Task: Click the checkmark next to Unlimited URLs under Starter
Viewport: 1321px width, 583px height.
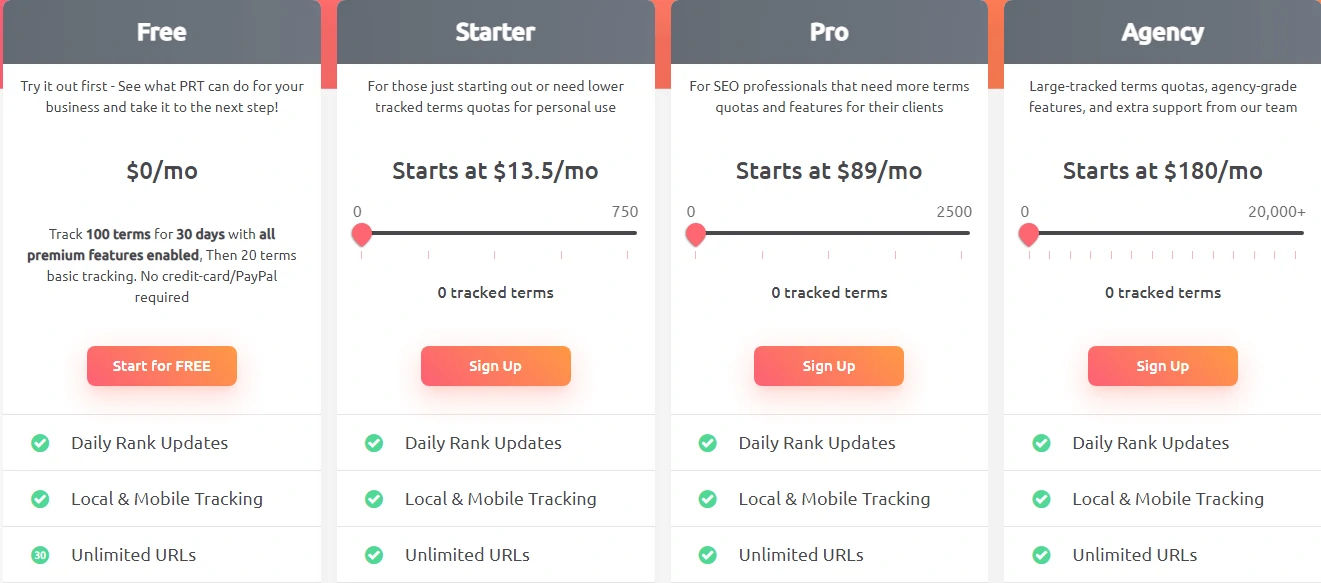Action: [x=374, y=554]
